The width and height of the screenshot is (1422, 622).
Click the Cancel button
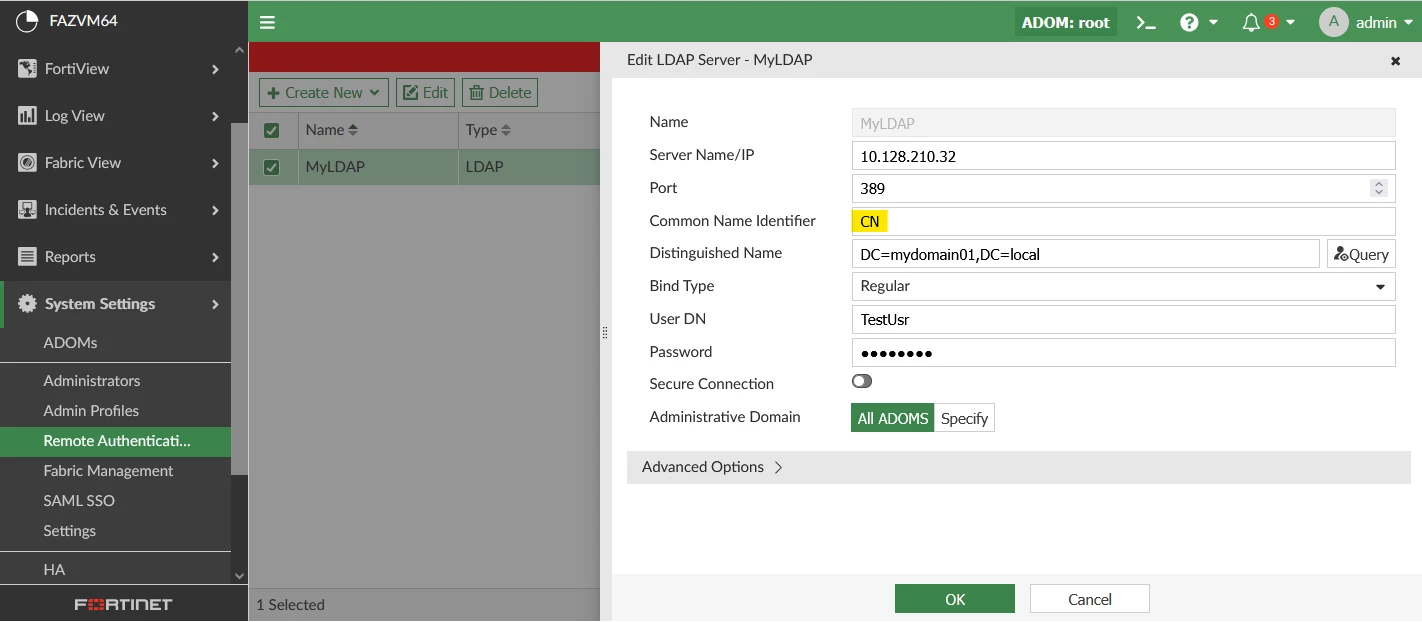pyautogui.click(x=1090, y=599)
